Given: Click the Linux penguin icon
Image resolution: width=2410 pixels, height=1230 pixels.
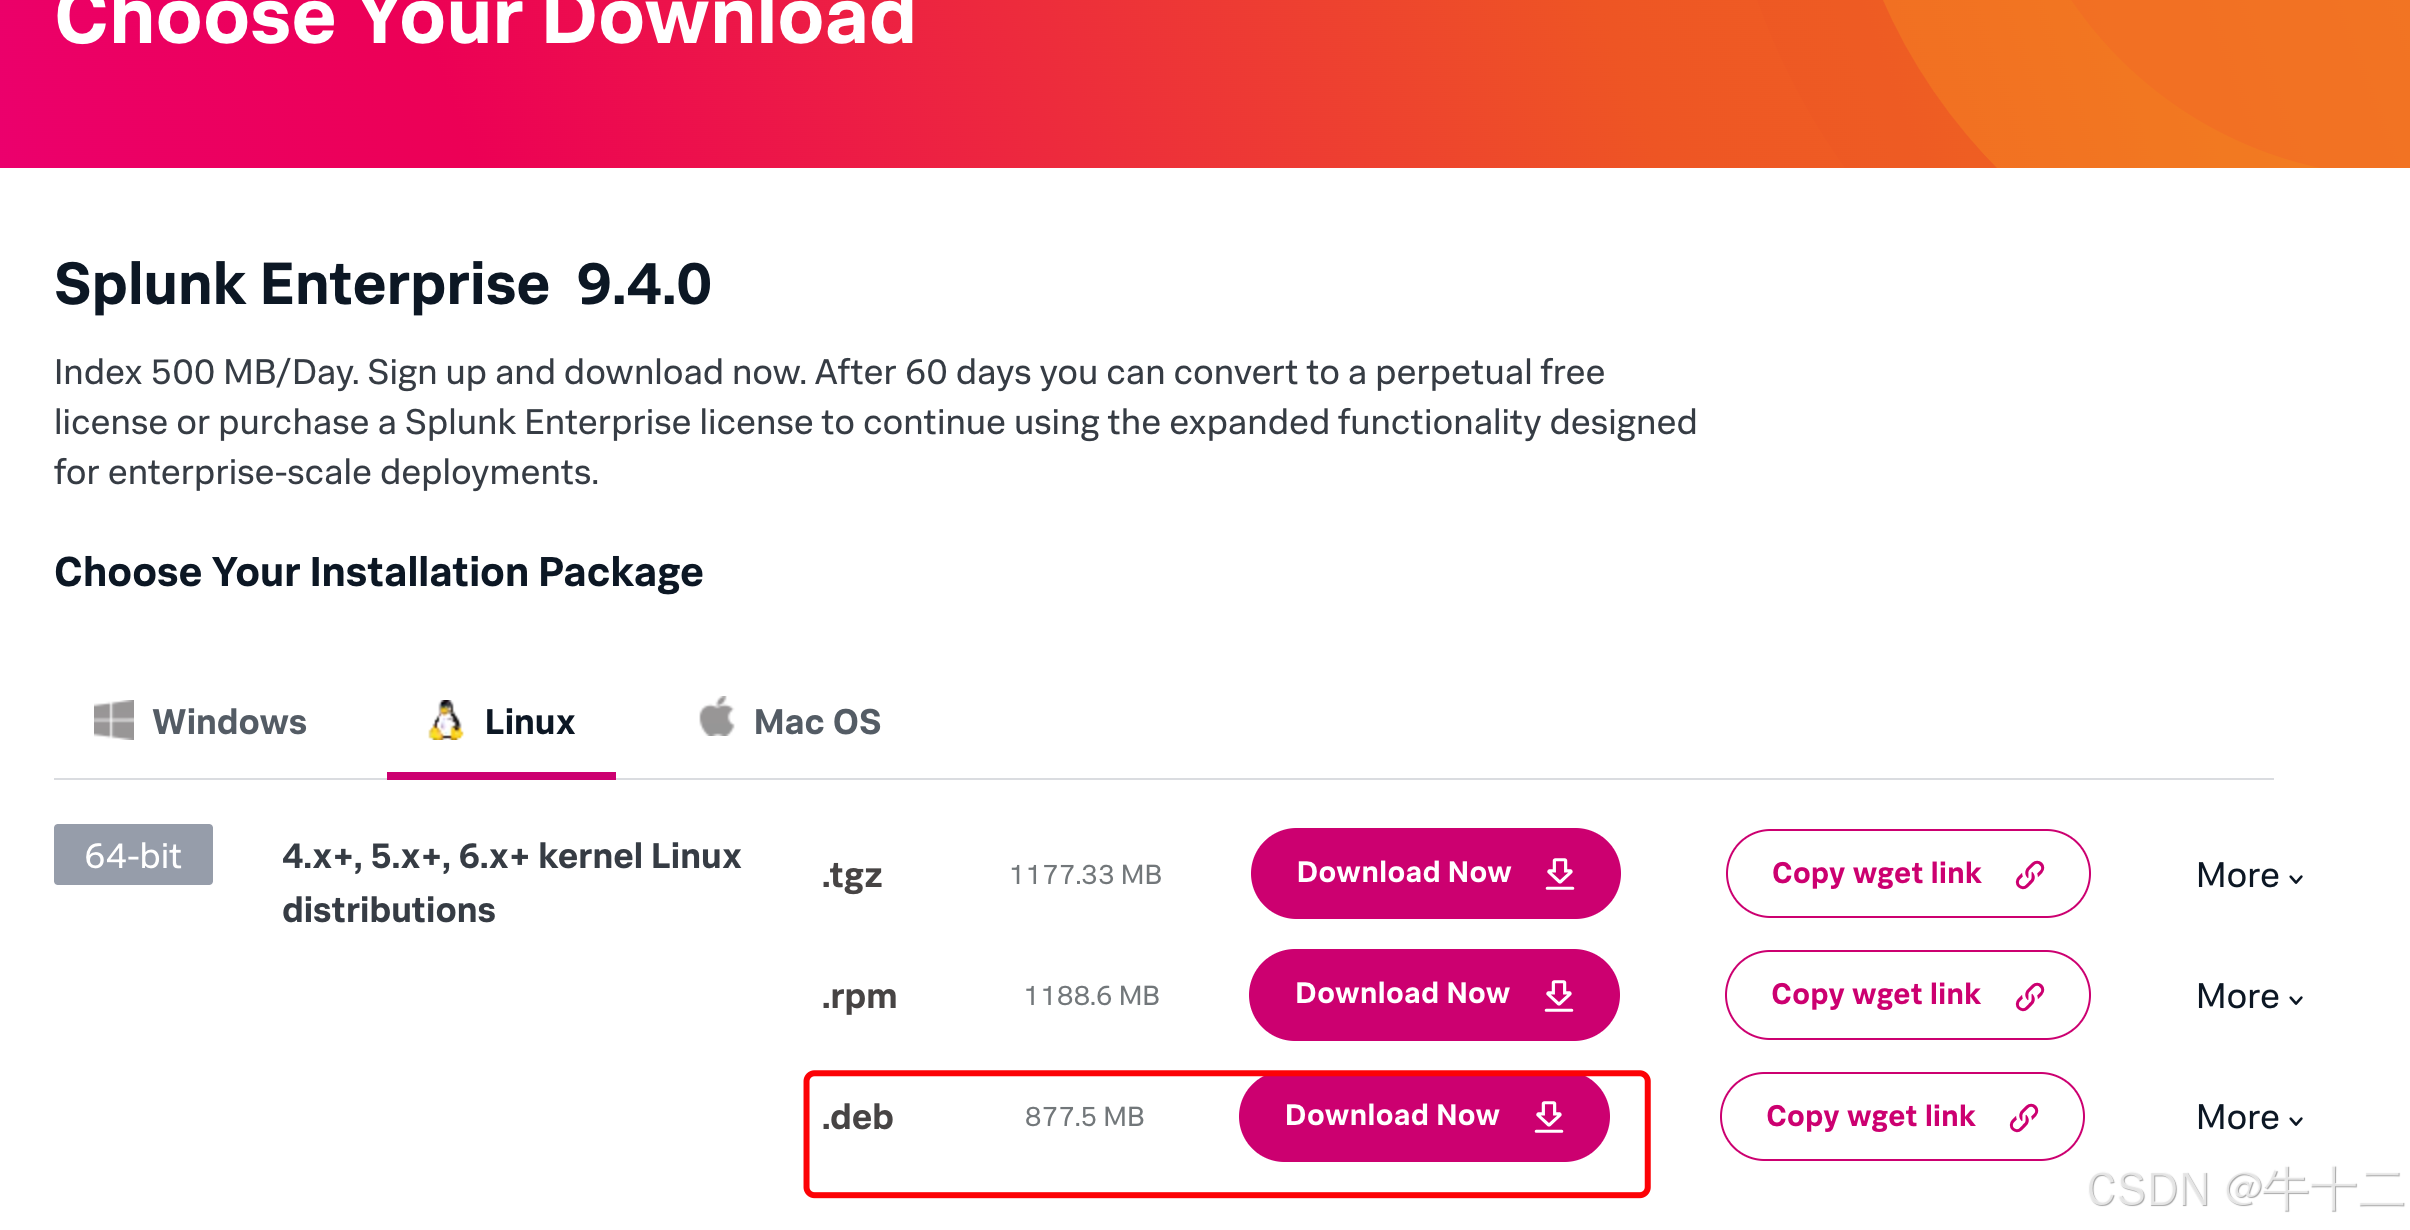Looking at the screenshot, I should (446, 720).
